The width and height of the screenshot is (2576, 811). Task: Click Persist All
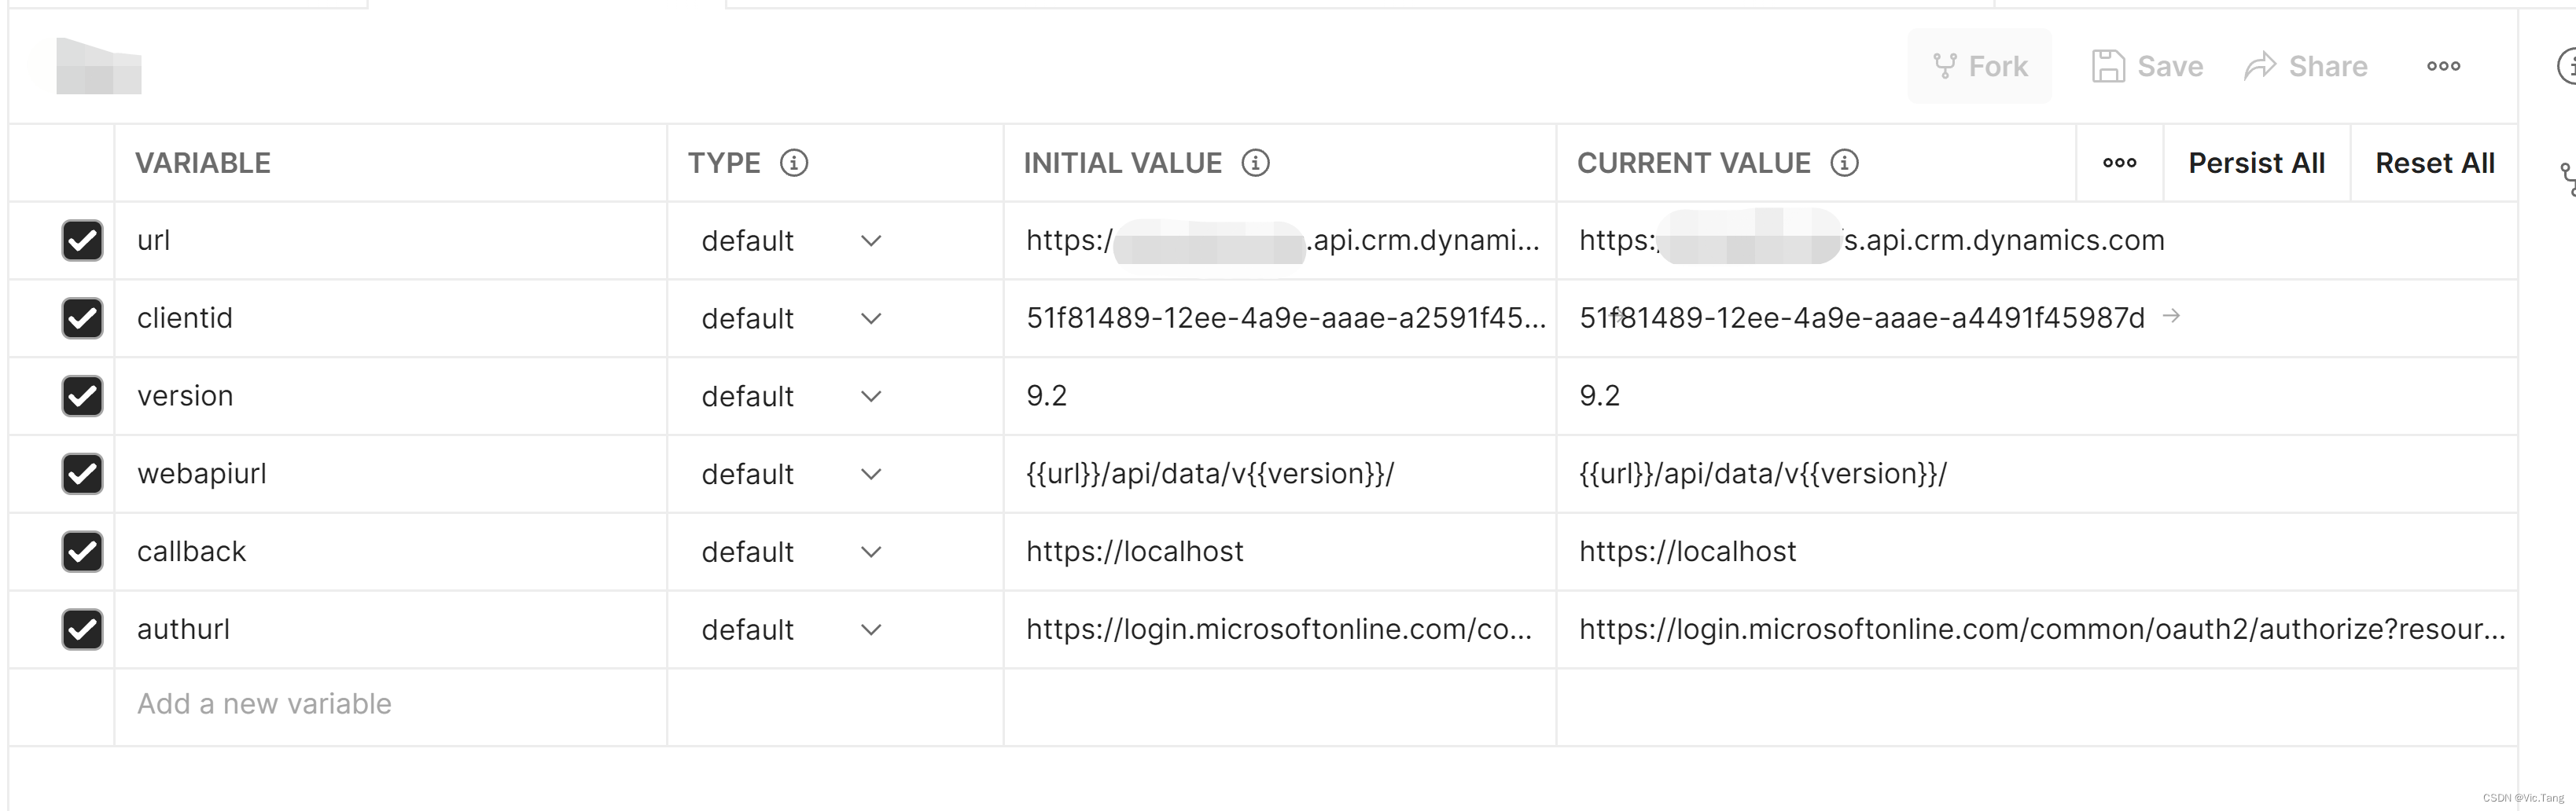2257,162
